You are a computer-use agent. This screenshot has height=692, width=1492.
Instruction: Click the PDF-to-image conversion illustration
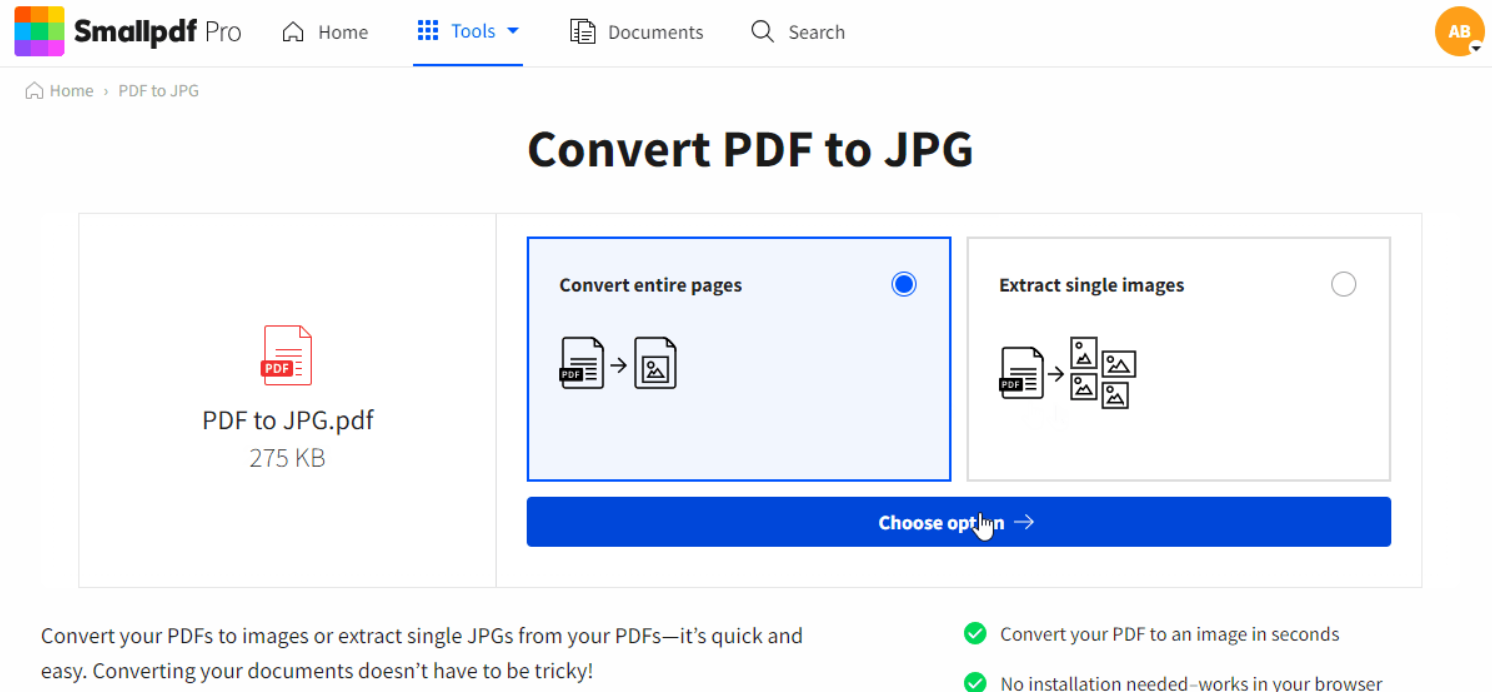[618, 363]
